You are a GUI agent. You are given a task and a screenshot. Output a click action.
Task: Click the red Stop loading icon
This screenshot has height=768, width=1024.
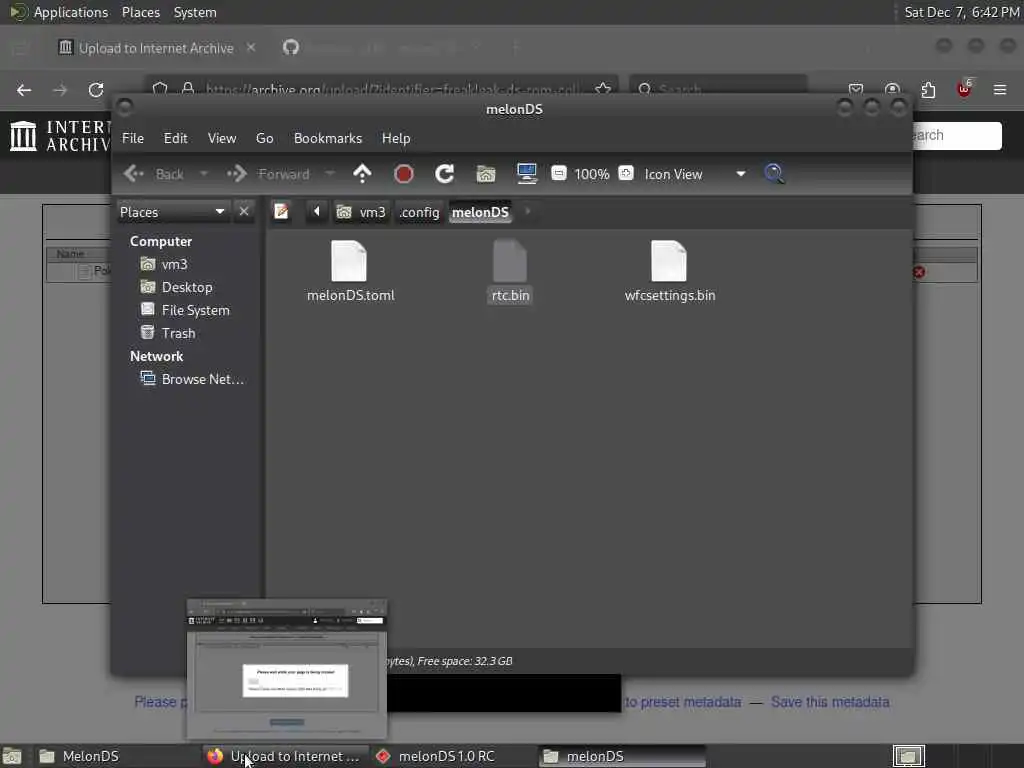(404, 174)
